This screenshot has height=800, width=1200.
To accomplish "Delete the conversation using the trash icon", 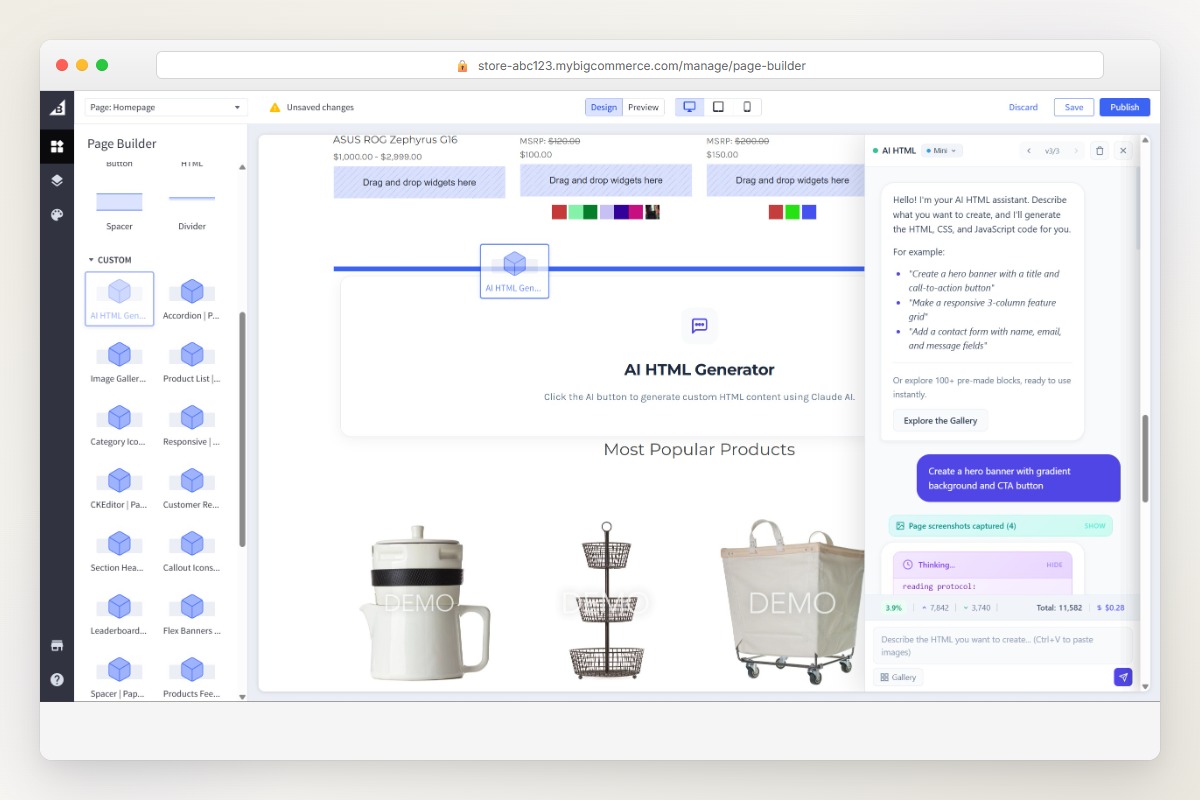I will tap(1100, 150).
